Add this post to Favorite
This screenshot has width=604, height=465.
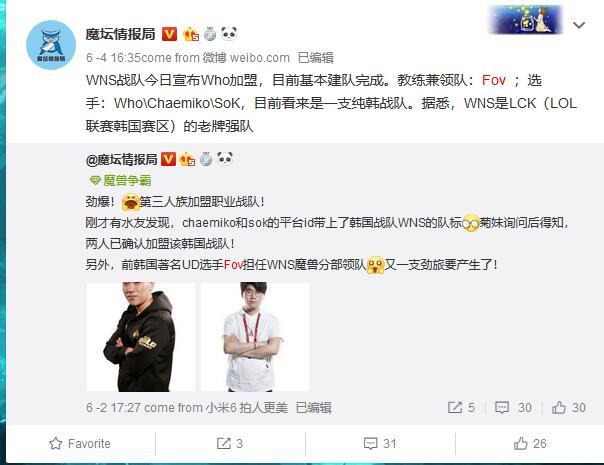click(x=80, y=443)
